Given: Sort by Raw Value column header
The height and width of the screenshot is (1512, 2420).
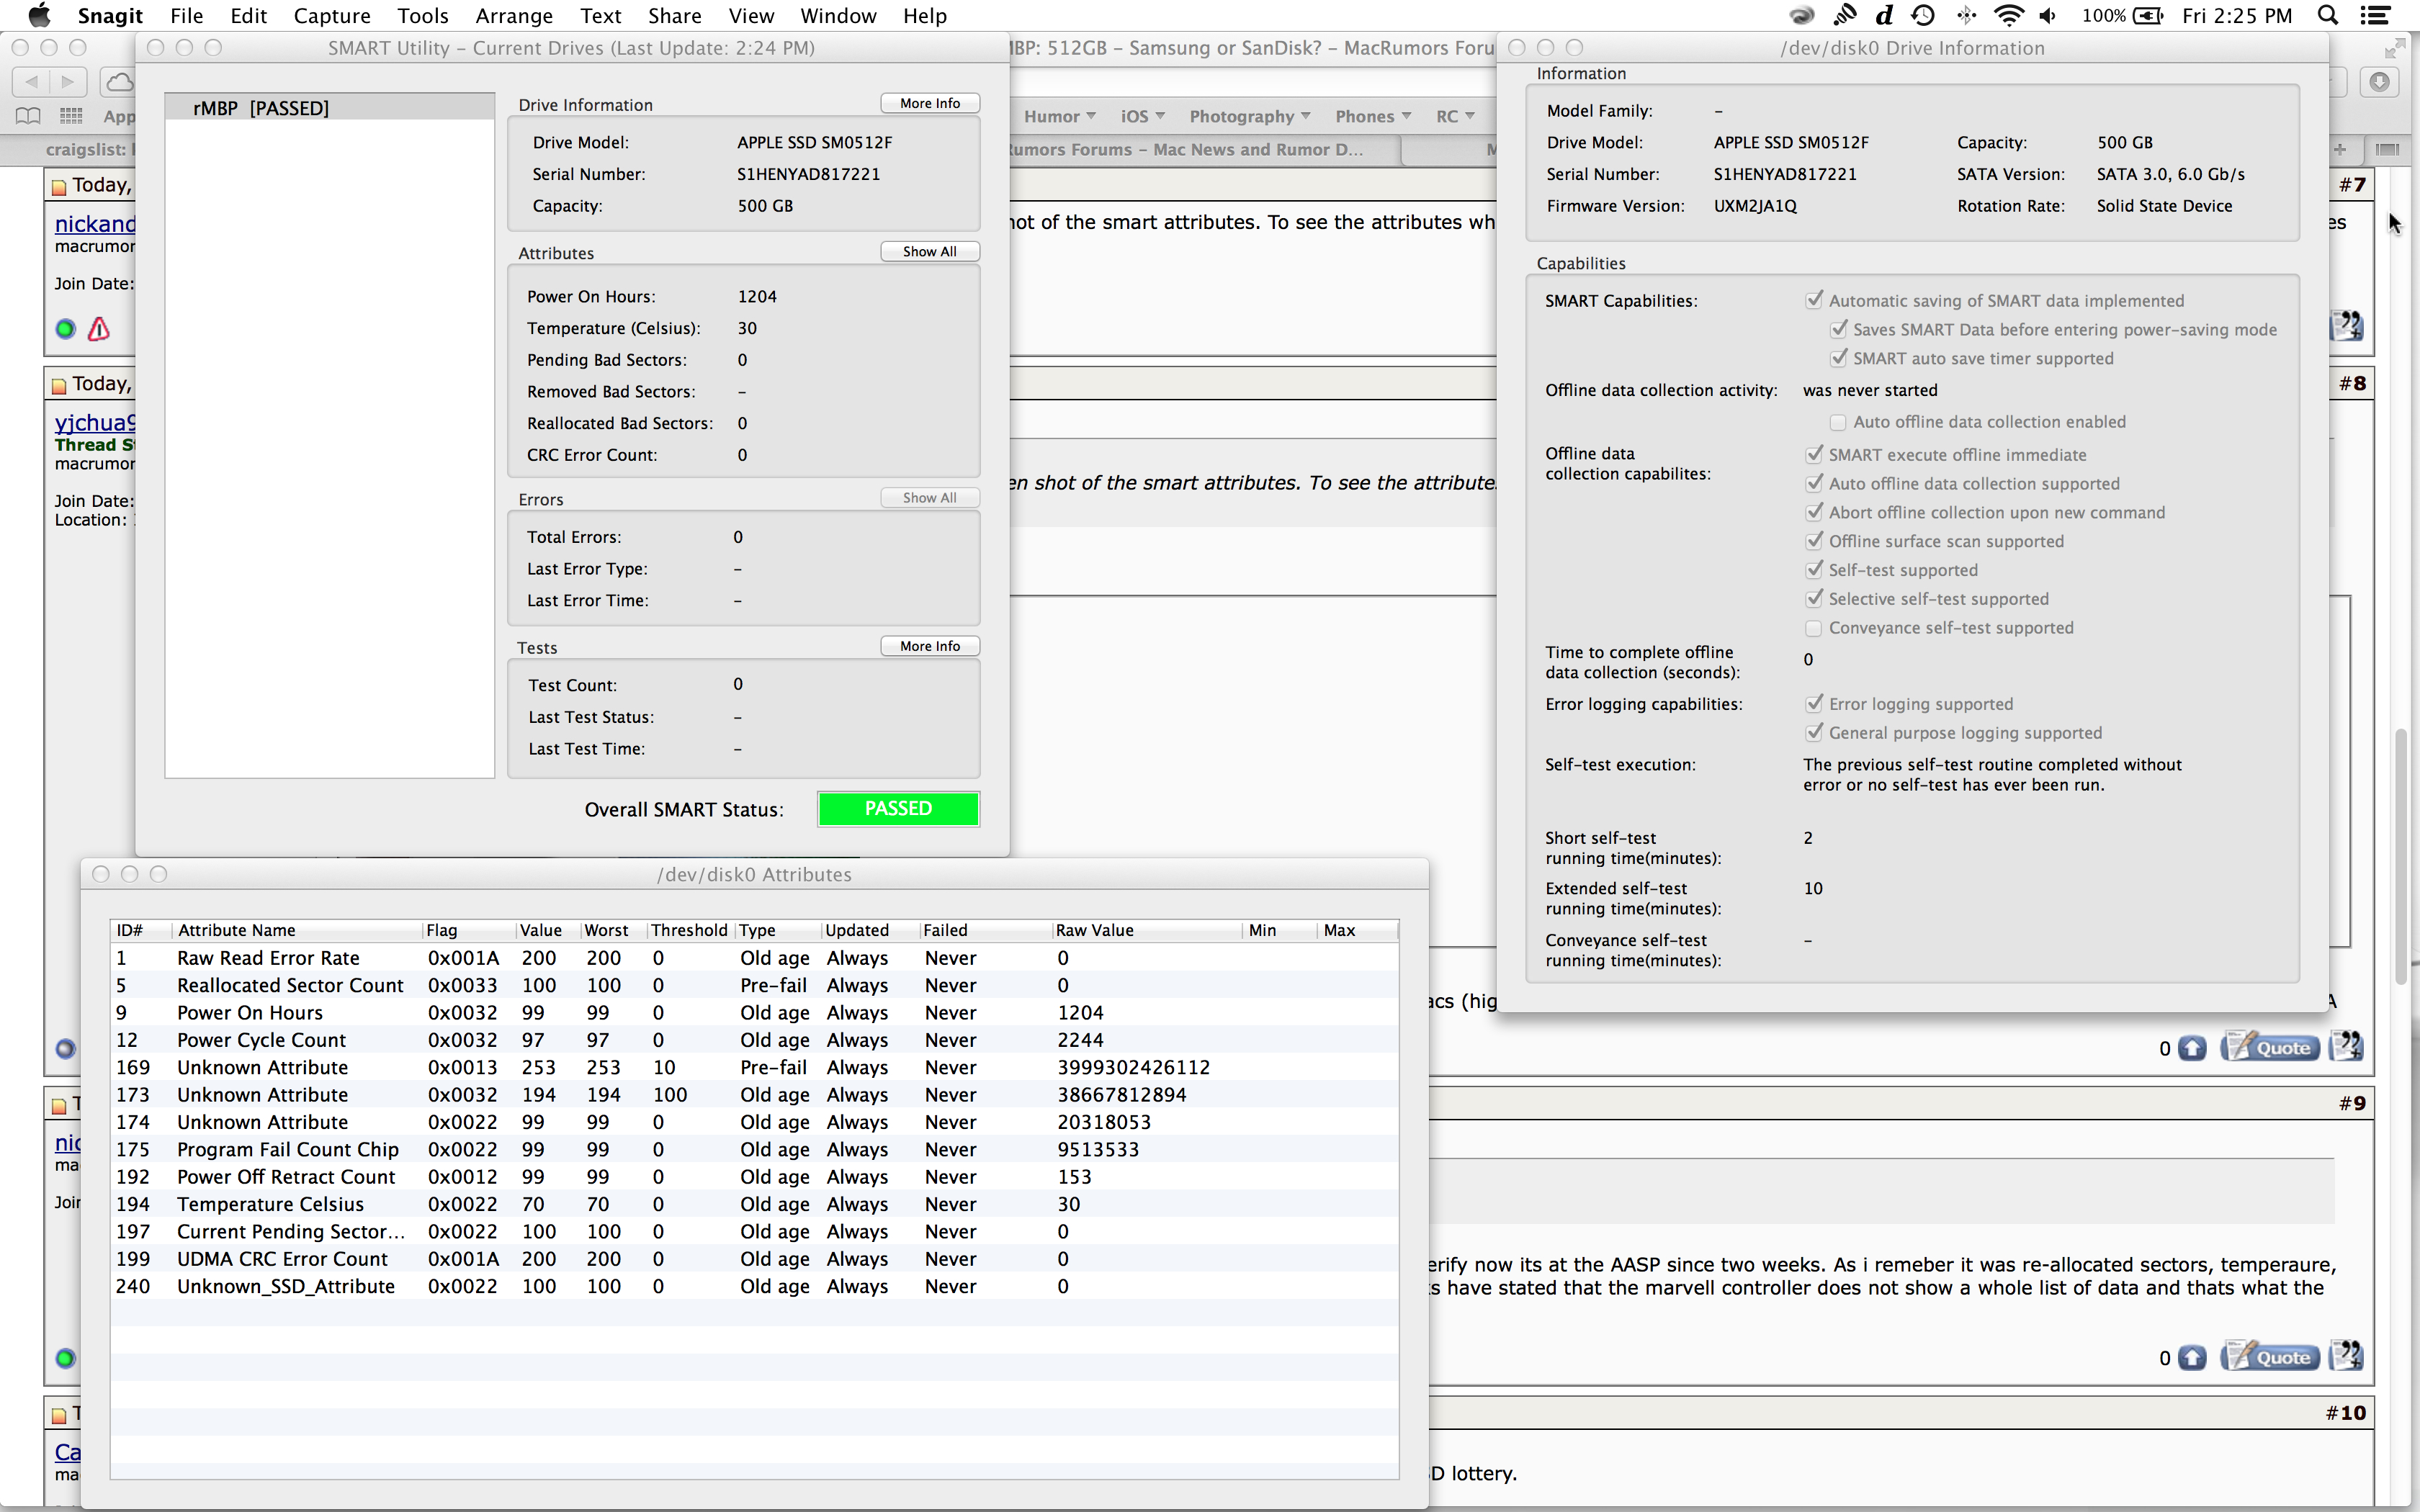Looking at the screenshot, I should (x=1146, y=930).
